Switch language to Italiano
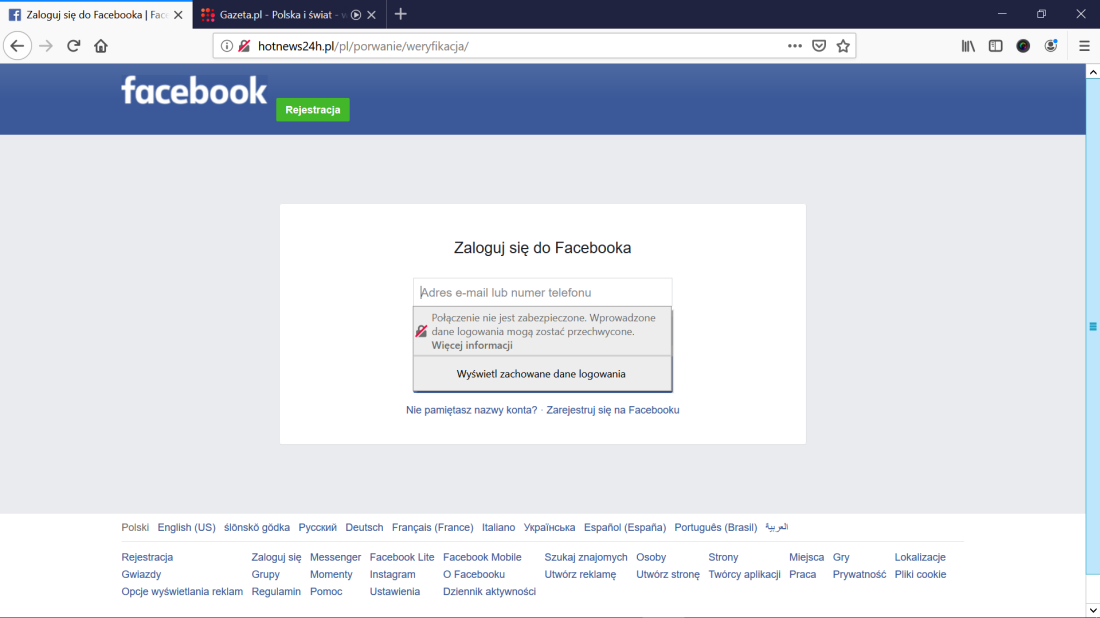Viewport: 1100px width, 618px height. click(x=498, y=528)
